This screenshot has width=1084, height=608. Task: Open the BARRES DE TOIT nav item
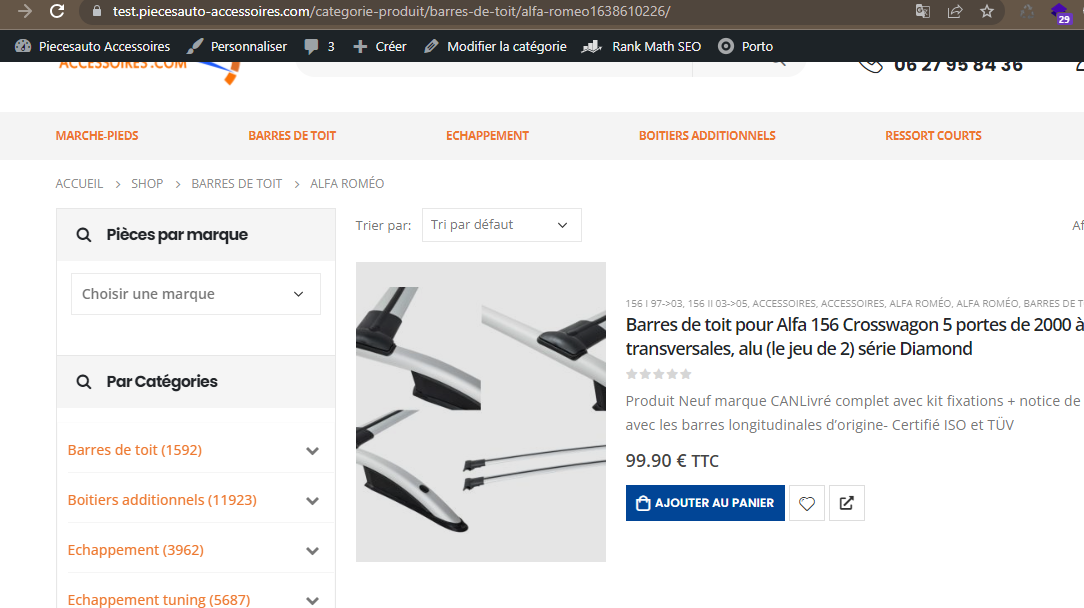coord(292,136)
